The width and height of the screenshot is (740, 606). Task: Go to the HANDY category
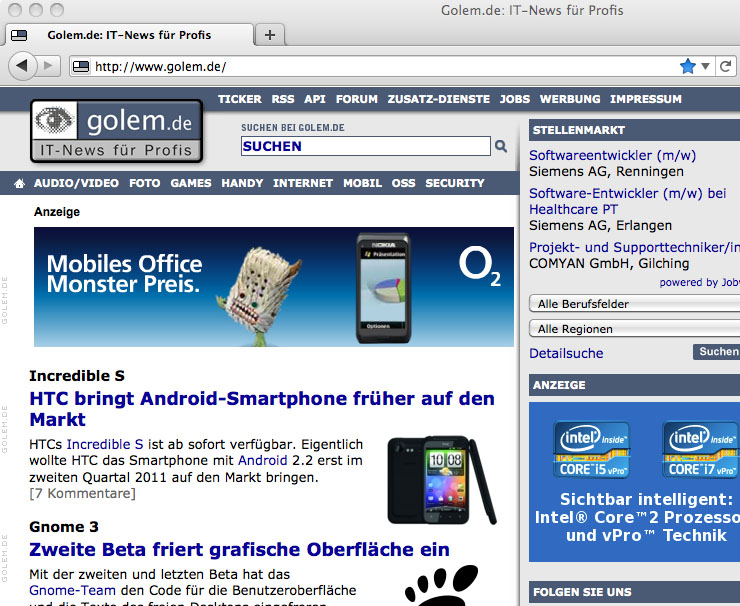point(242,183)
